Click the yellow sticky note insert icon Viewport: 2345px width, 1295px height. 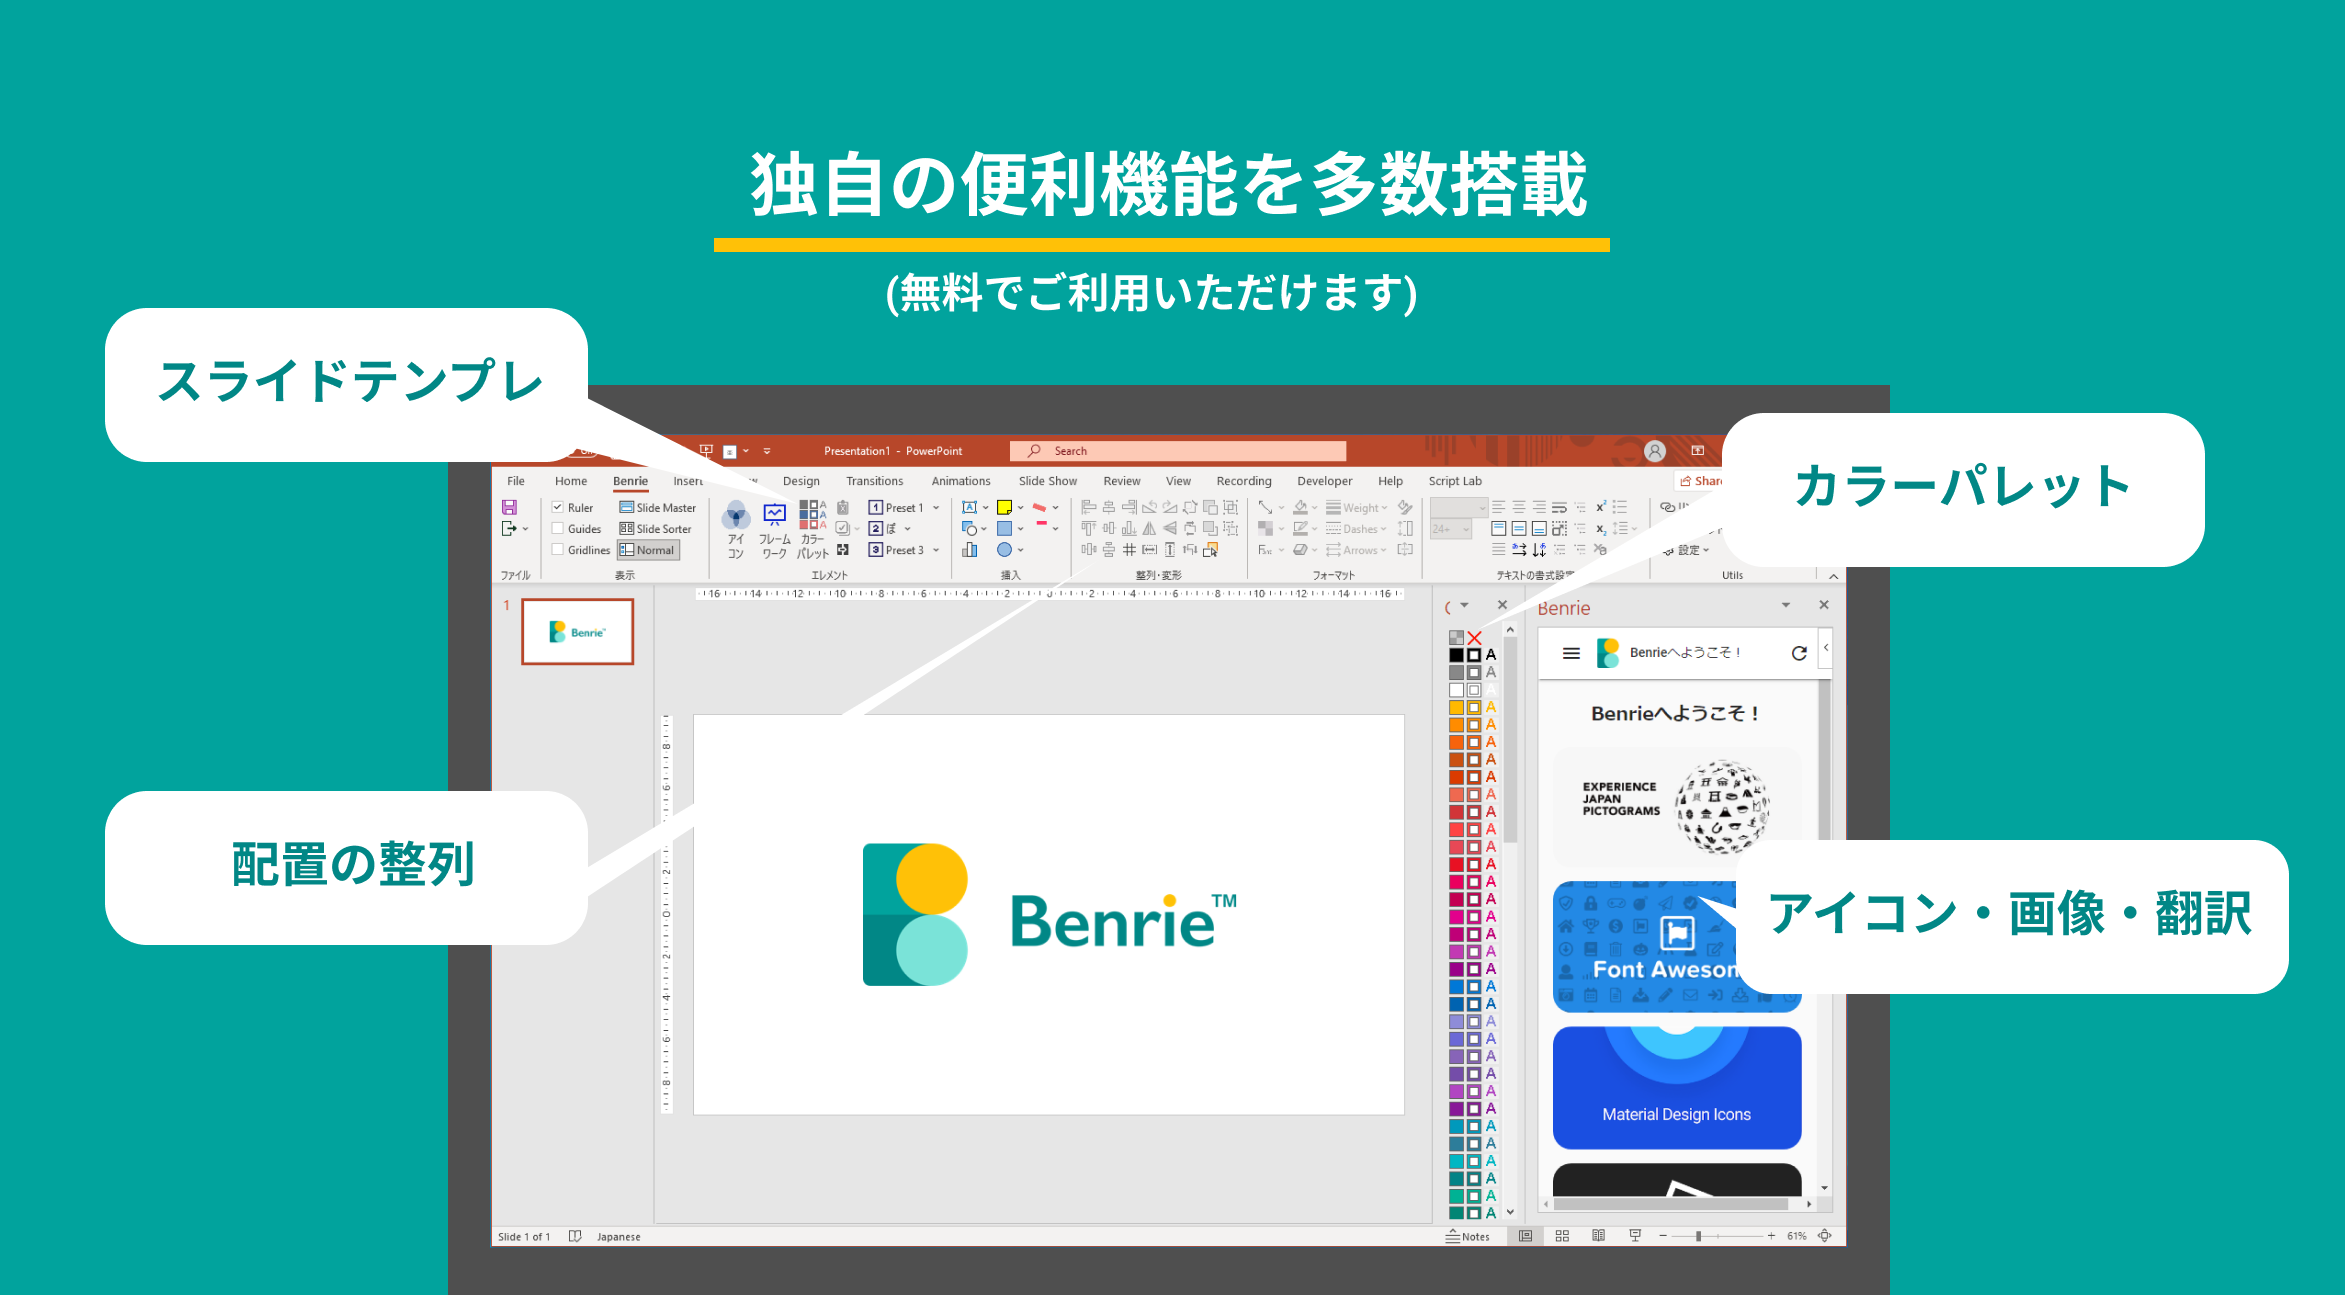[x=1004, y=507]
